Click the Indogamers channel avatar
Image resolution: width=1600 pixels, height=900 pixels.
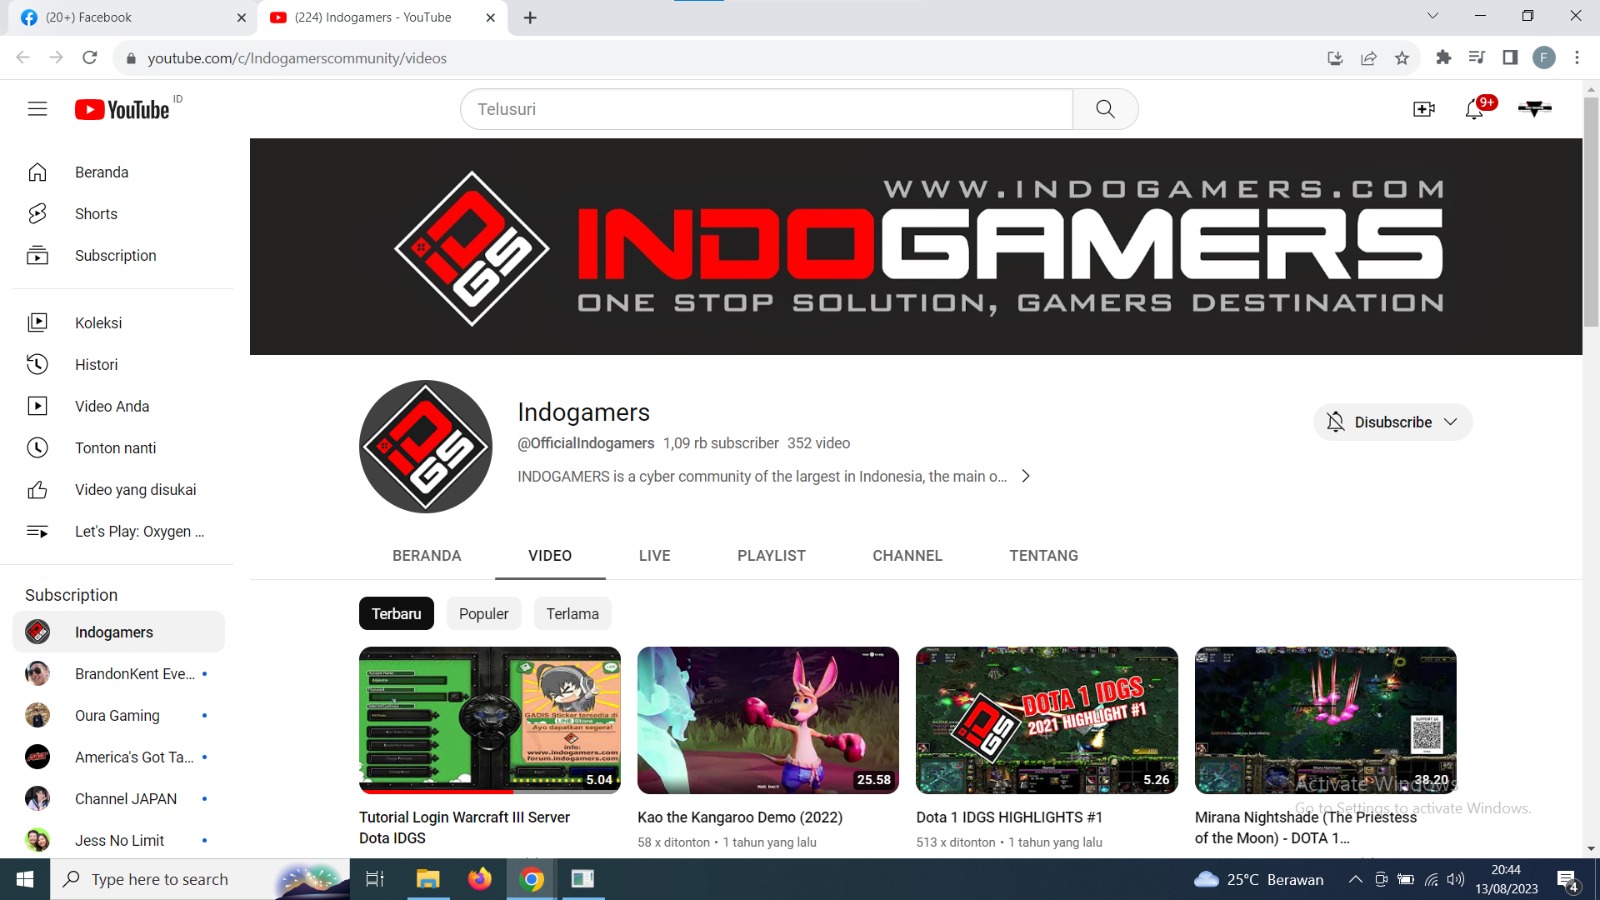point(426,447)
